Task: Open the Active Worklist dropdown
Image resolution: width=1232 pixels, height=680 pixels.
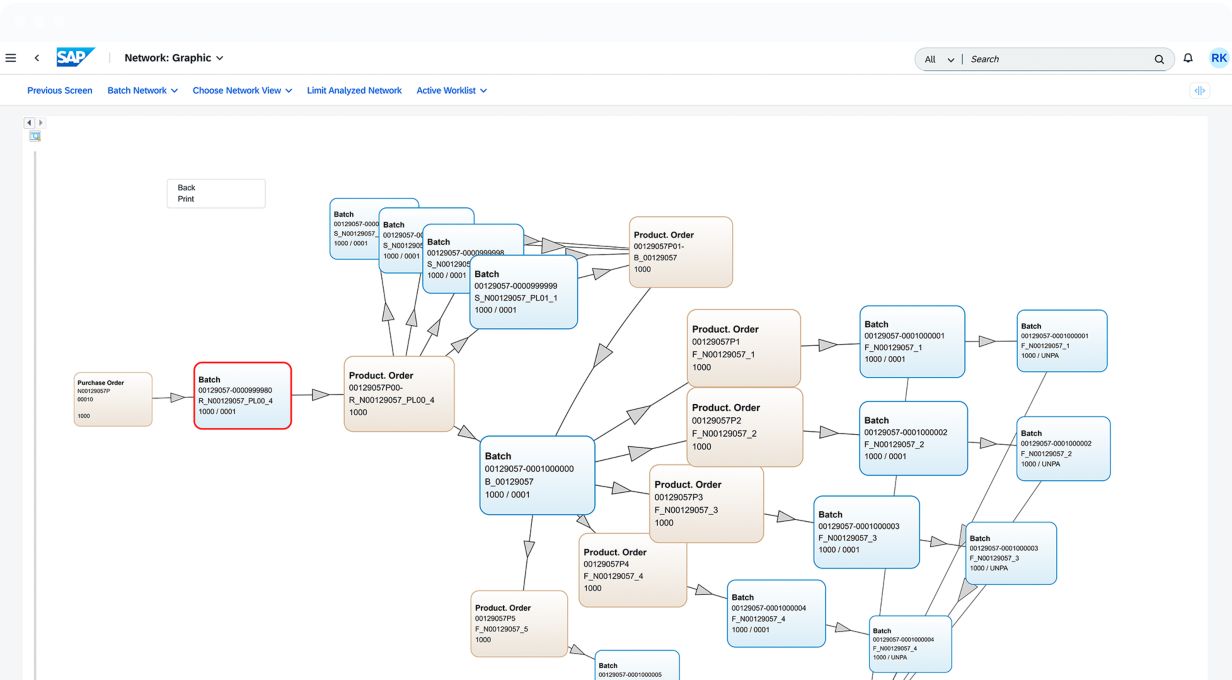Action: pos(451,91)
